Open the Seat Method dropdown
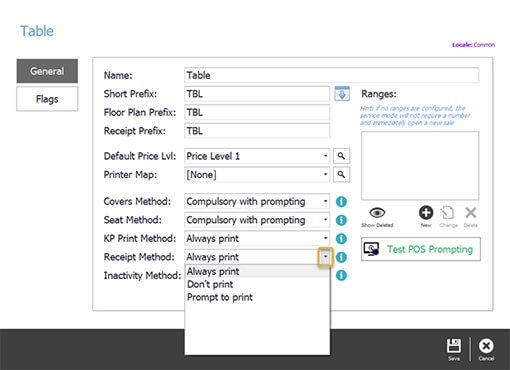The width and height of the screenshot is (510, 370). point(325,220)
